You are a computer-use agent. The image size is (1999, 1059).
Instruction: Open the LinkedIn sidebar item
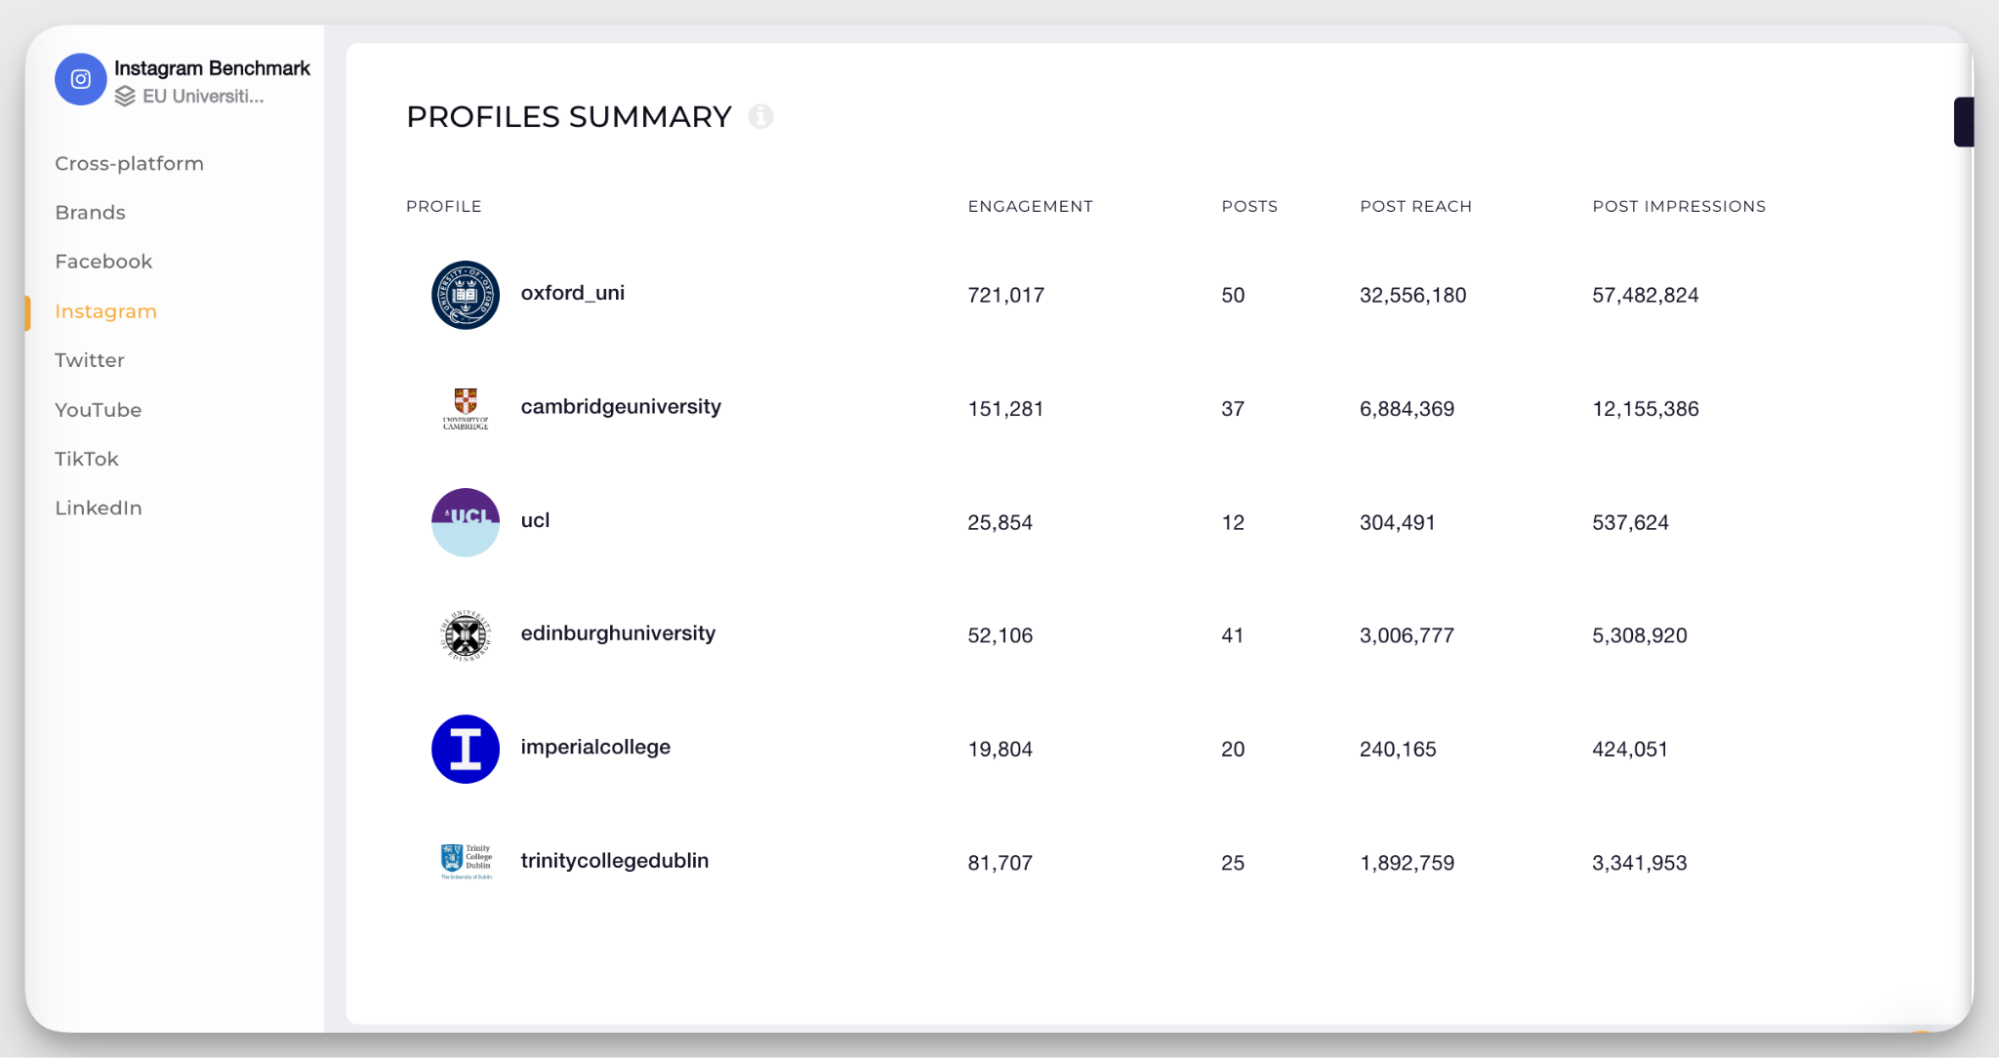click(x=98, y=508)
